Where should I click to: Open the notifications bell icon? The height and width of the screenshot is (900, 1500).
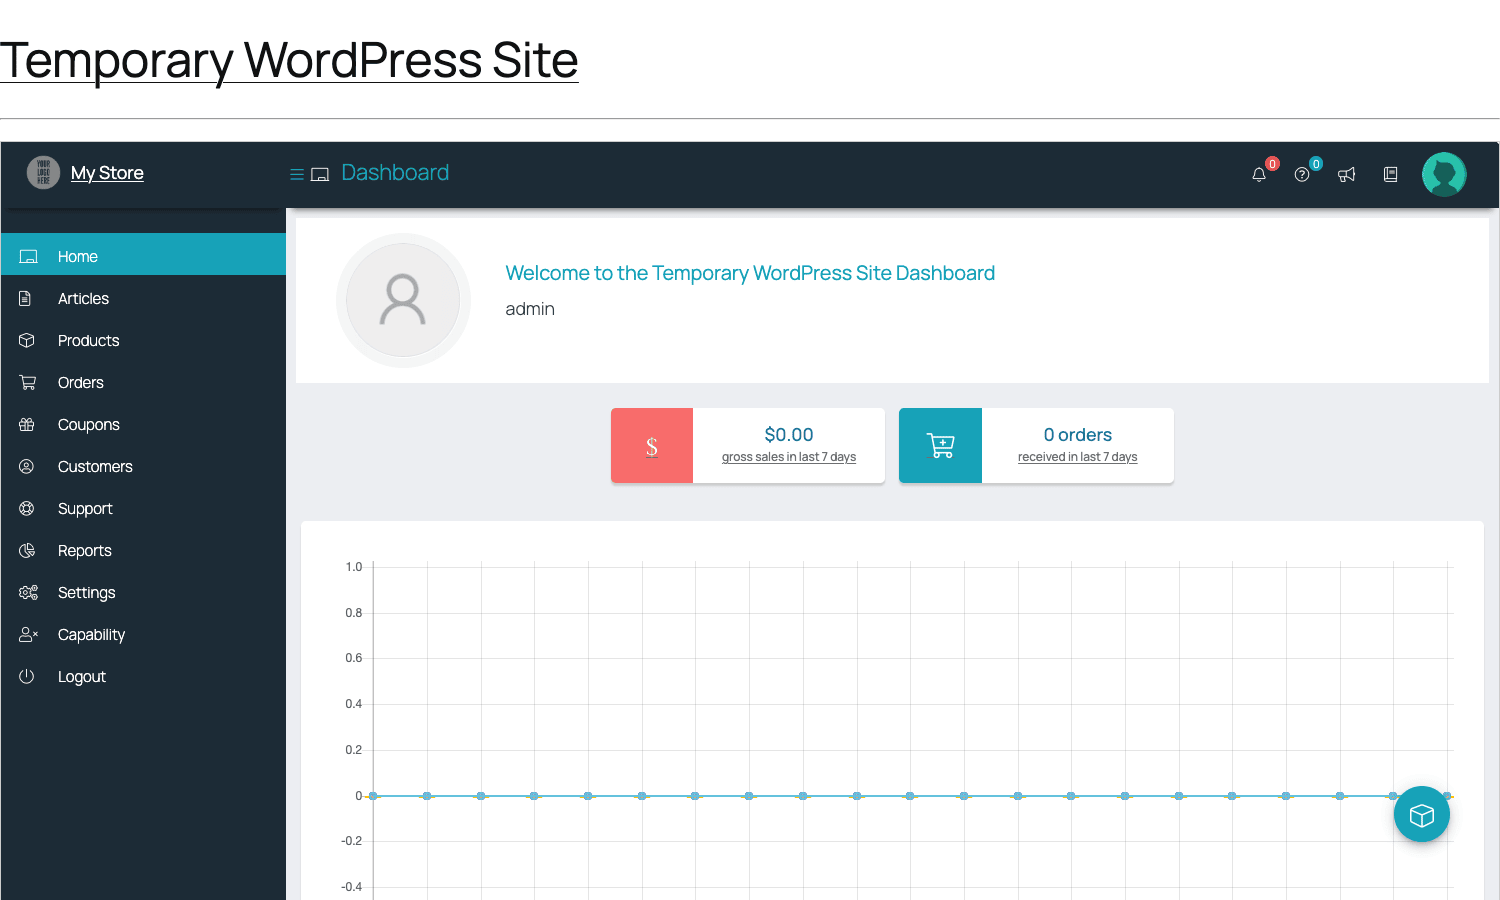(1259, 175)
